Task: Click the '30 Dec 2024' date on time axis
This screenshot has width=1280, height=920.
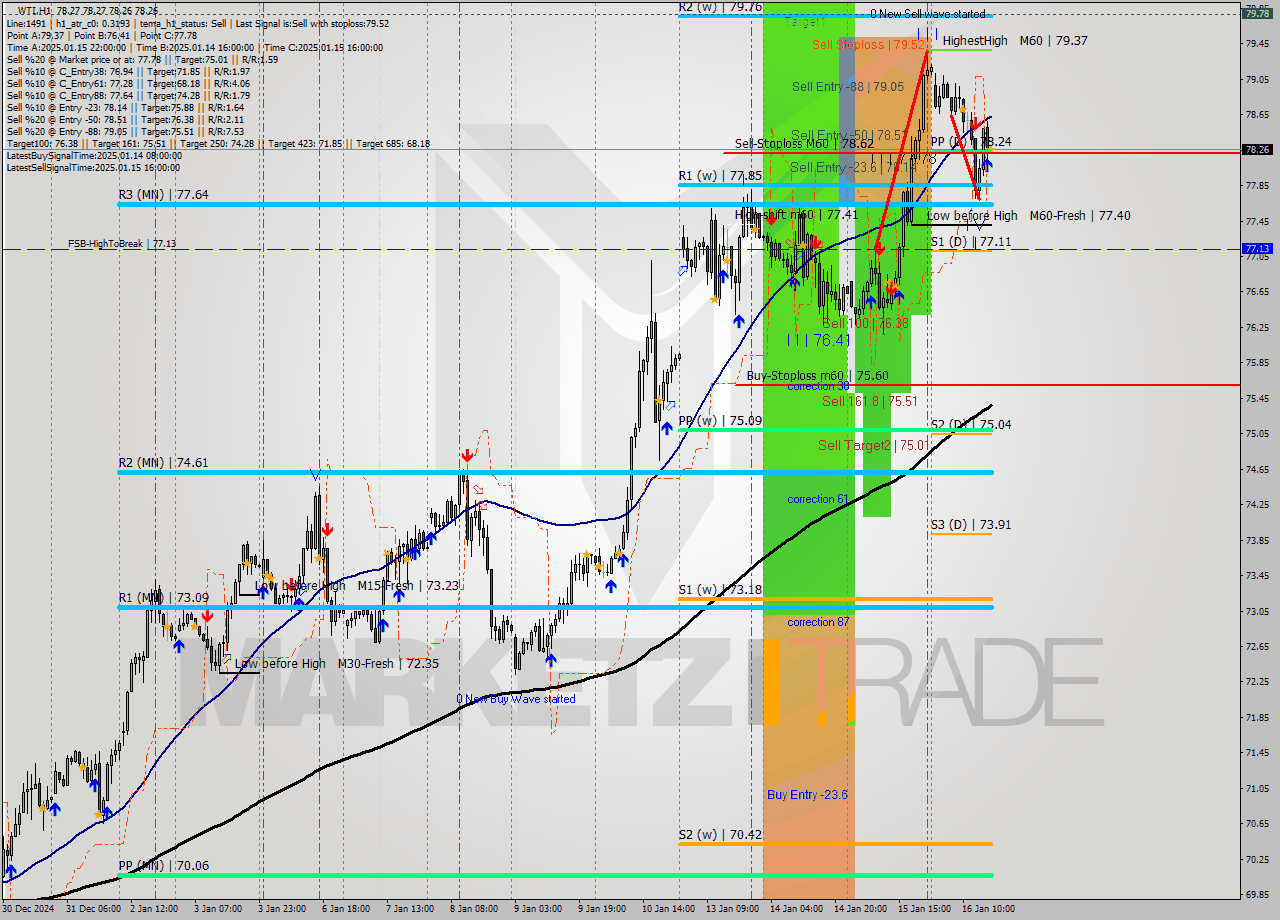Action: [x=27, y=909]
